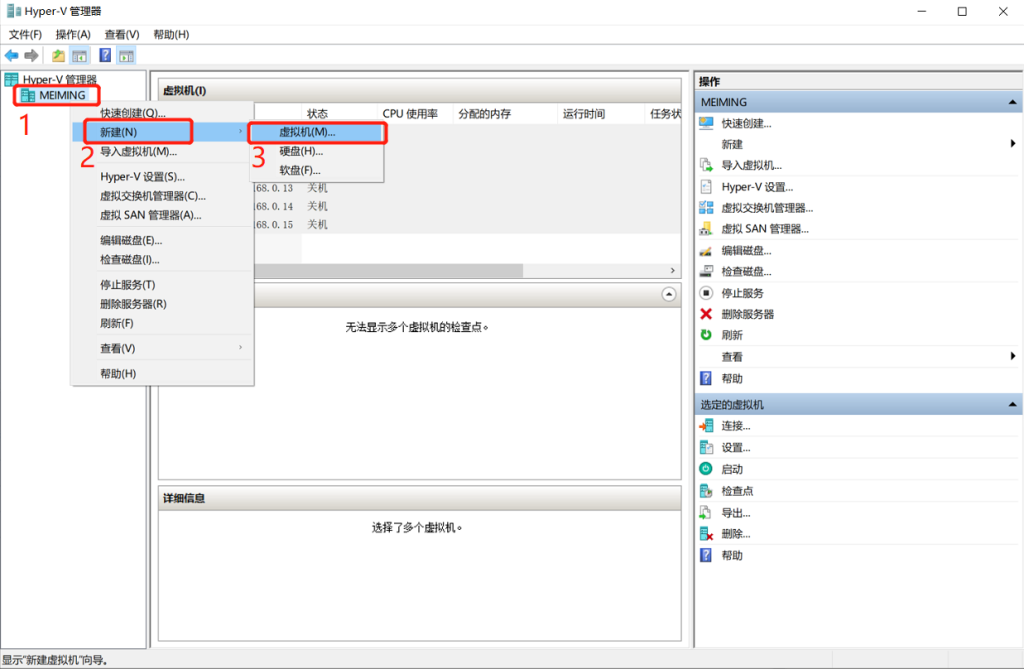Image resolution: width=1024 pixels, height=669 pixels.
Task: Choose 软盘(F)... in the submenu
Action: pyautogui.click(x=316, y=171)
